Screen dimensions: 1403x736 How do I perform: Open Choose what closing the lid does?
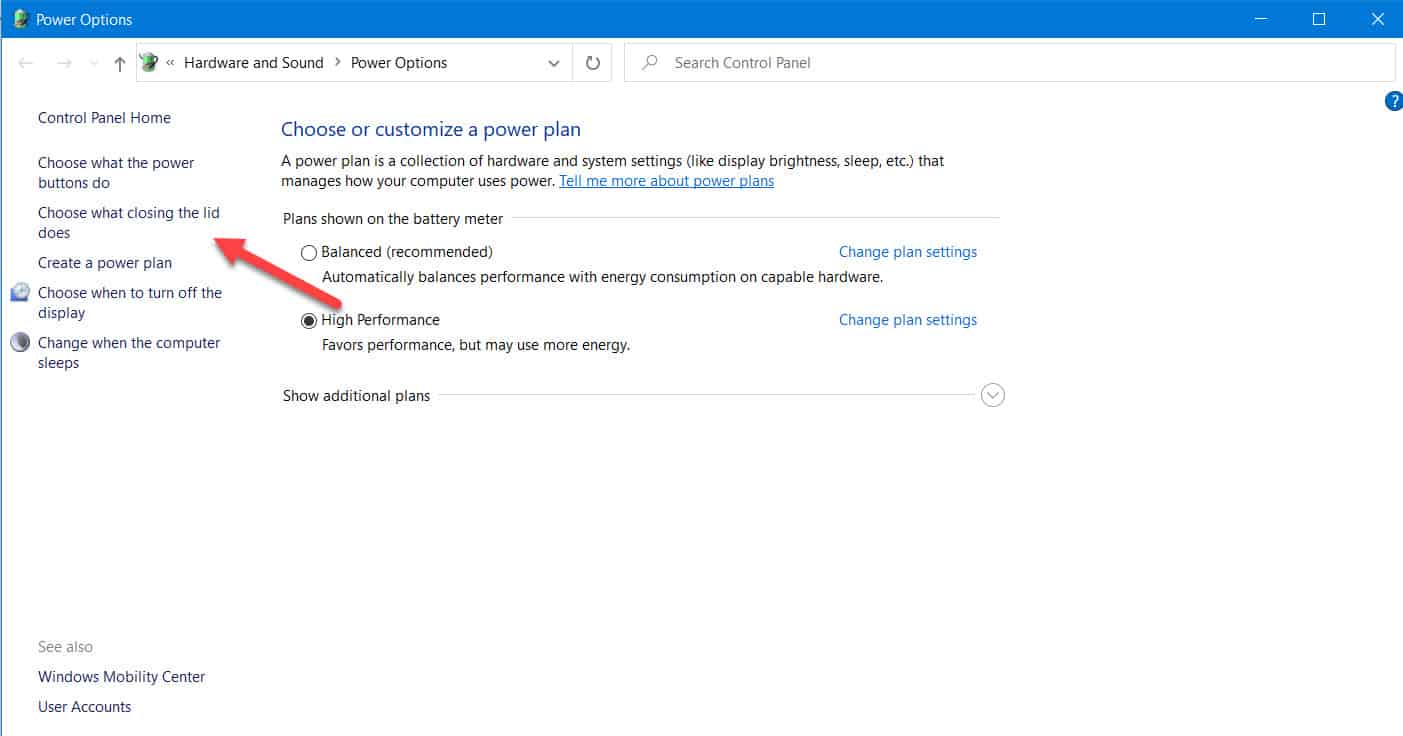pyautogui.click(x=129, y=223)
